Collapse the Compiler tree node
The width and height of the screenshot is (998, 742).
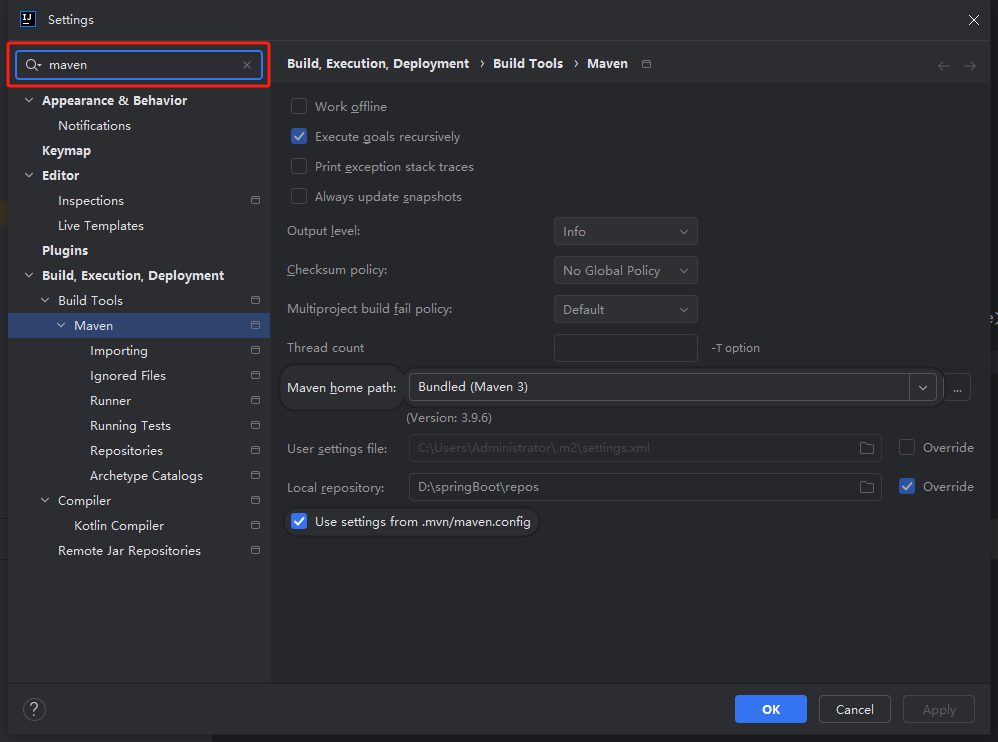point(45,500)
